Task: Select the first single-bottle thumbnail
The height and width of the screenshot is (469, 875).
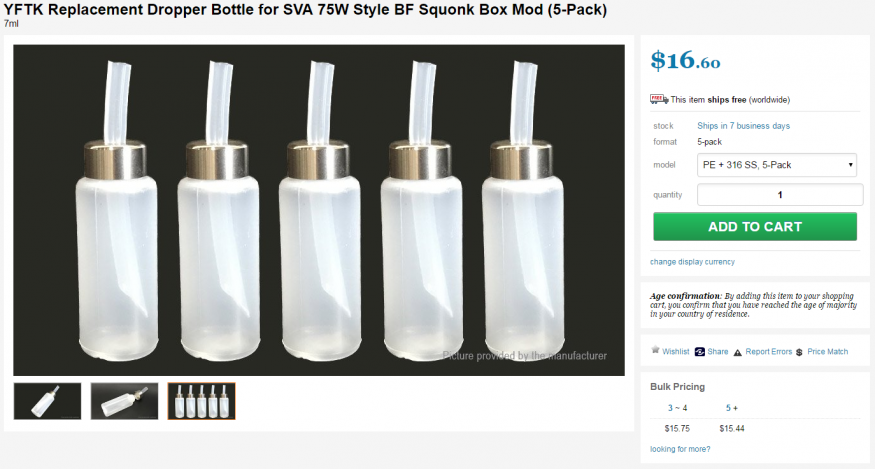Action: point(47,401)
